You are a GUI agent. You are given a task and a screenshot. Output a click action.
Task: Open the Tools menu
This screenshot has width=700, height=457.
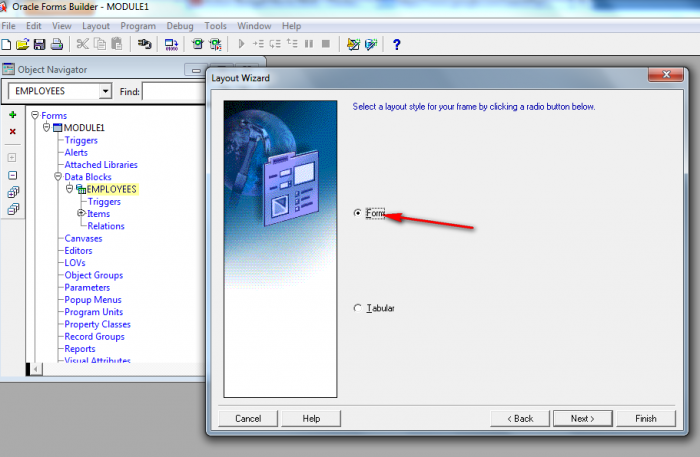click(215, 26)
